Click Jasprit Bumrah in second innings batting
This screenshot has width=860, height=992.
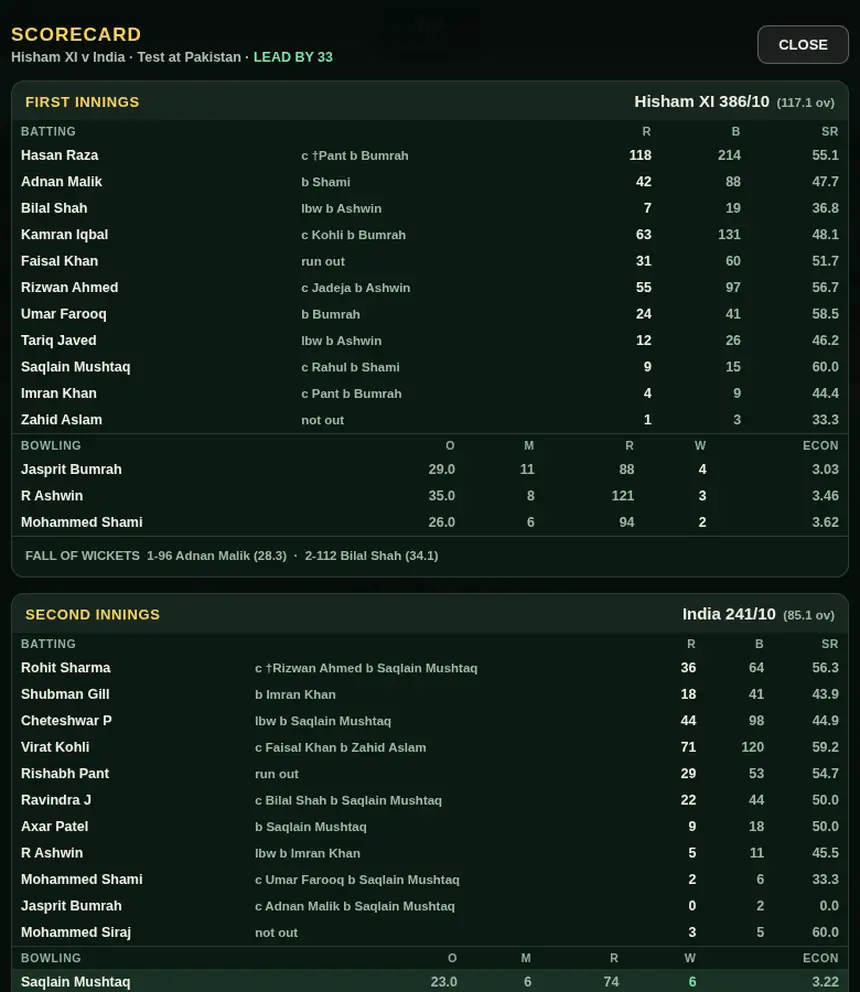pyautogui.click(x=71, y=906)
